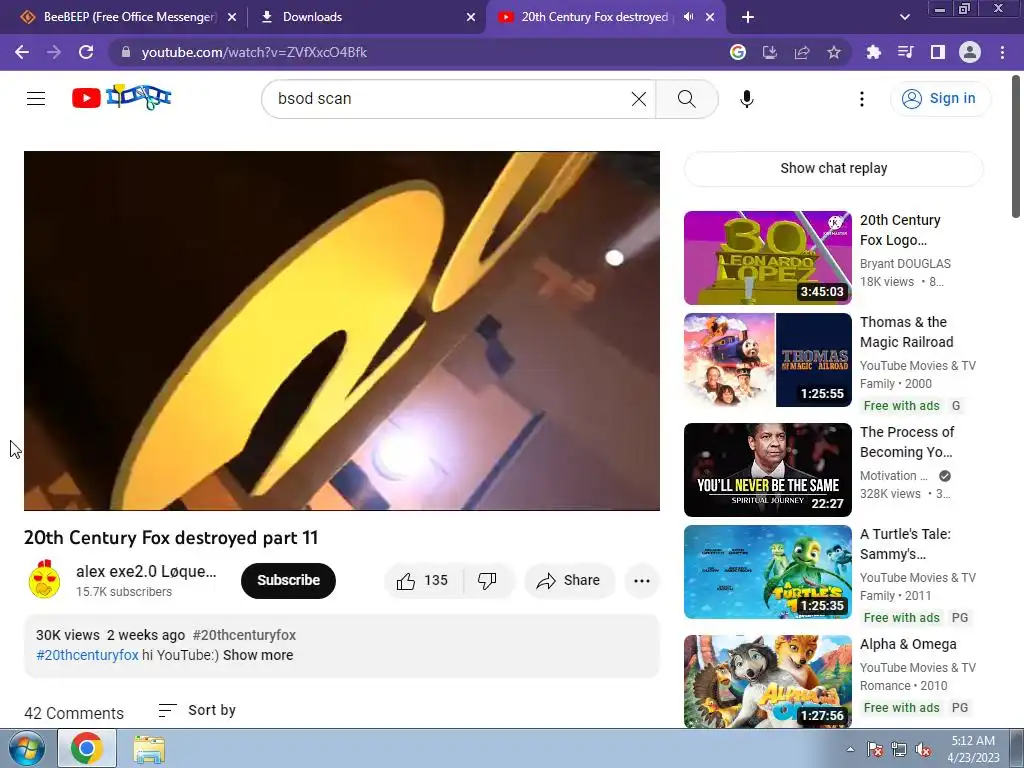Start voice search with microphone icon

click(x=746, y=99)
